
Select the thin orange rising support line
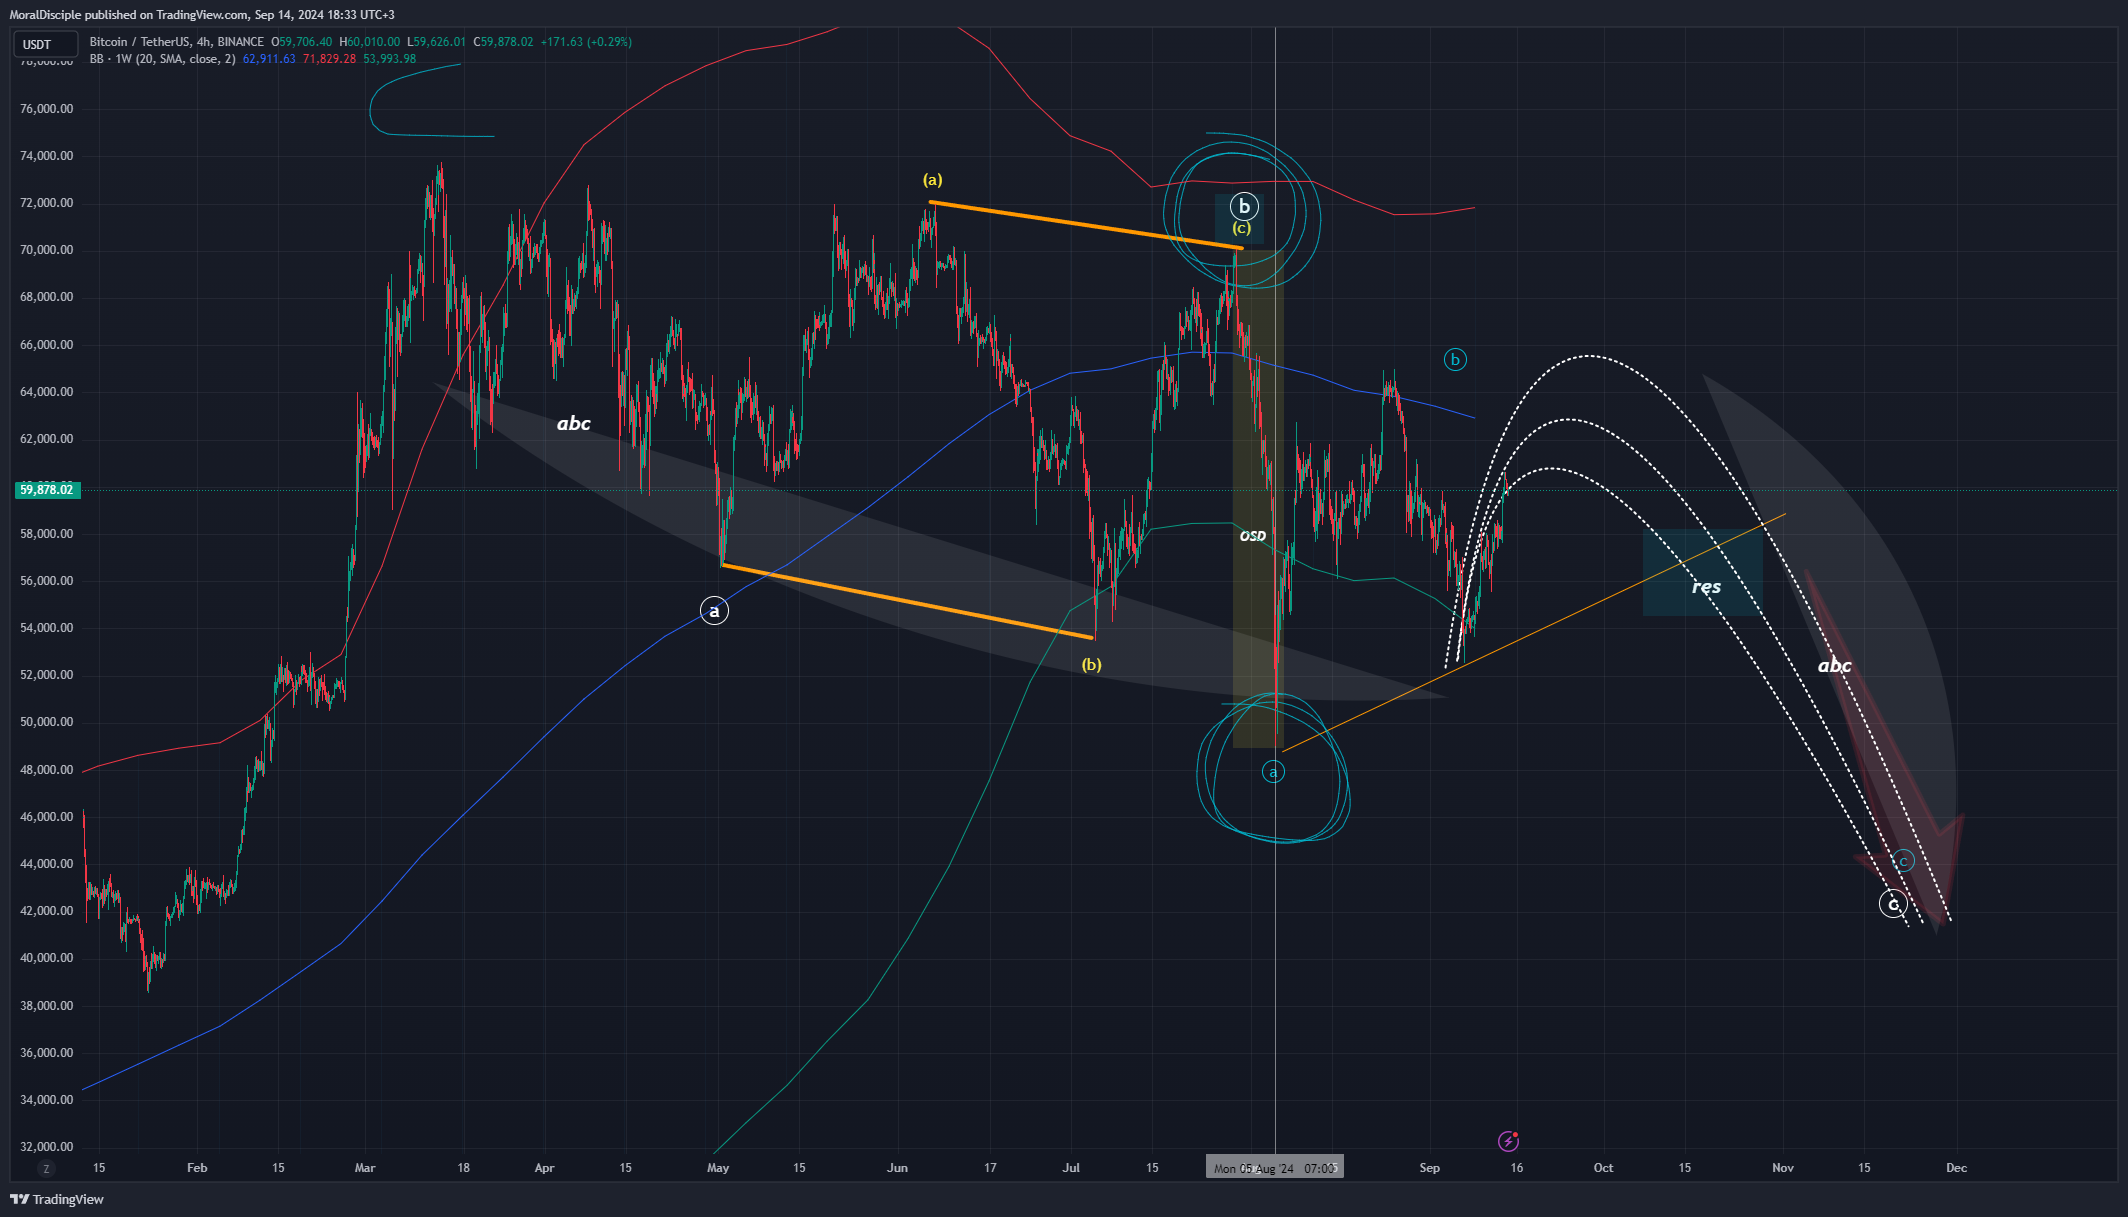(1534, 632)
